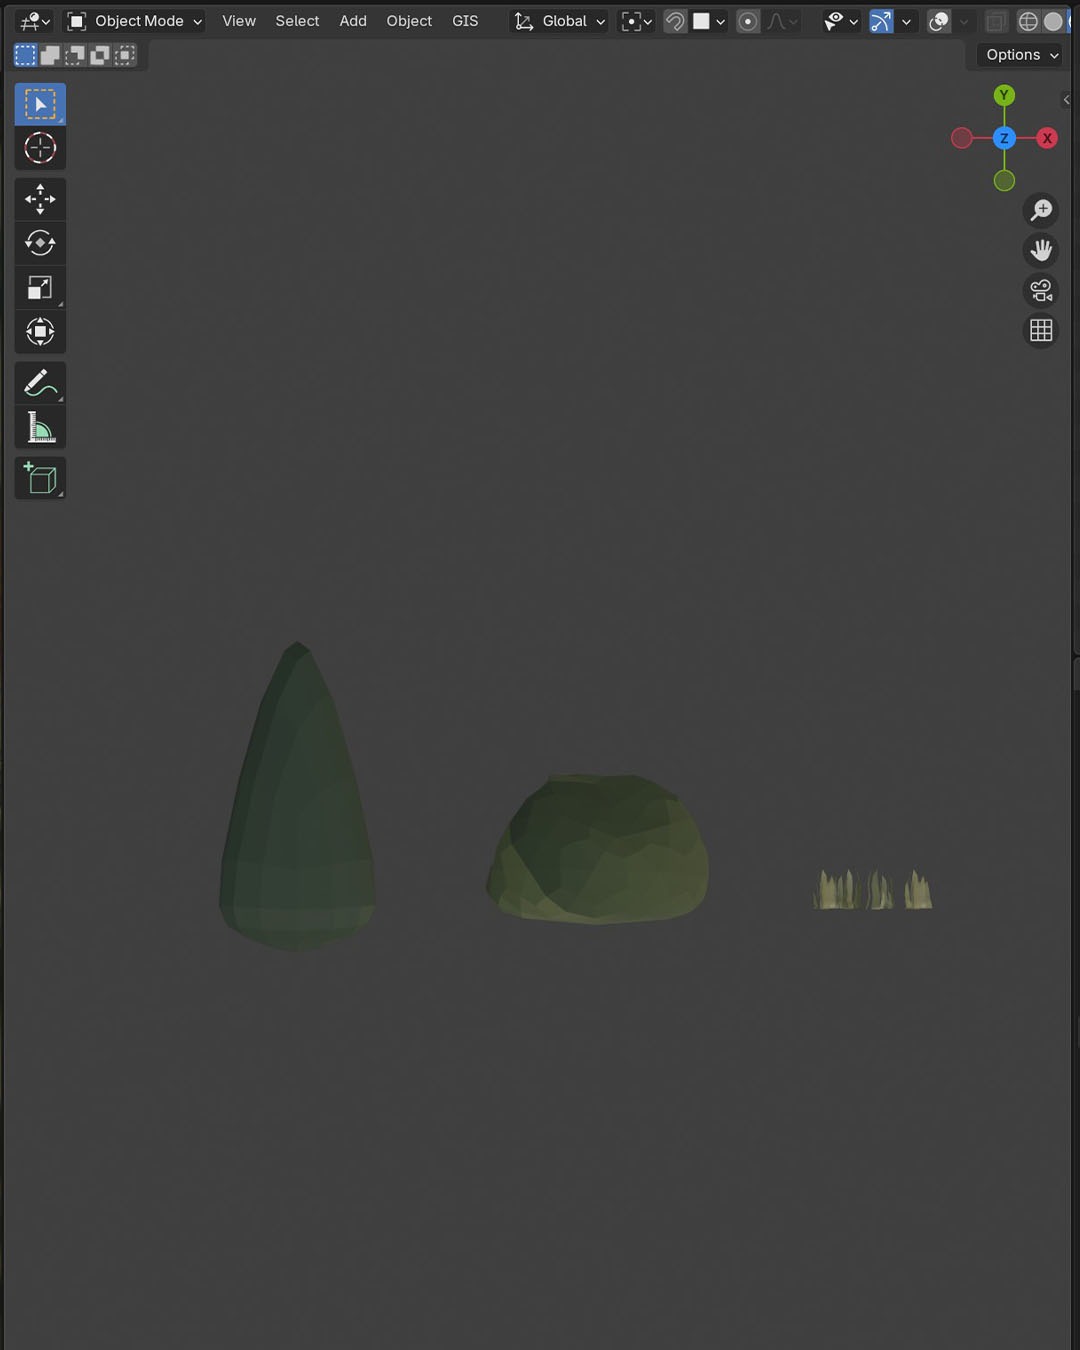Set selection mode to Extend

point(50,55)
